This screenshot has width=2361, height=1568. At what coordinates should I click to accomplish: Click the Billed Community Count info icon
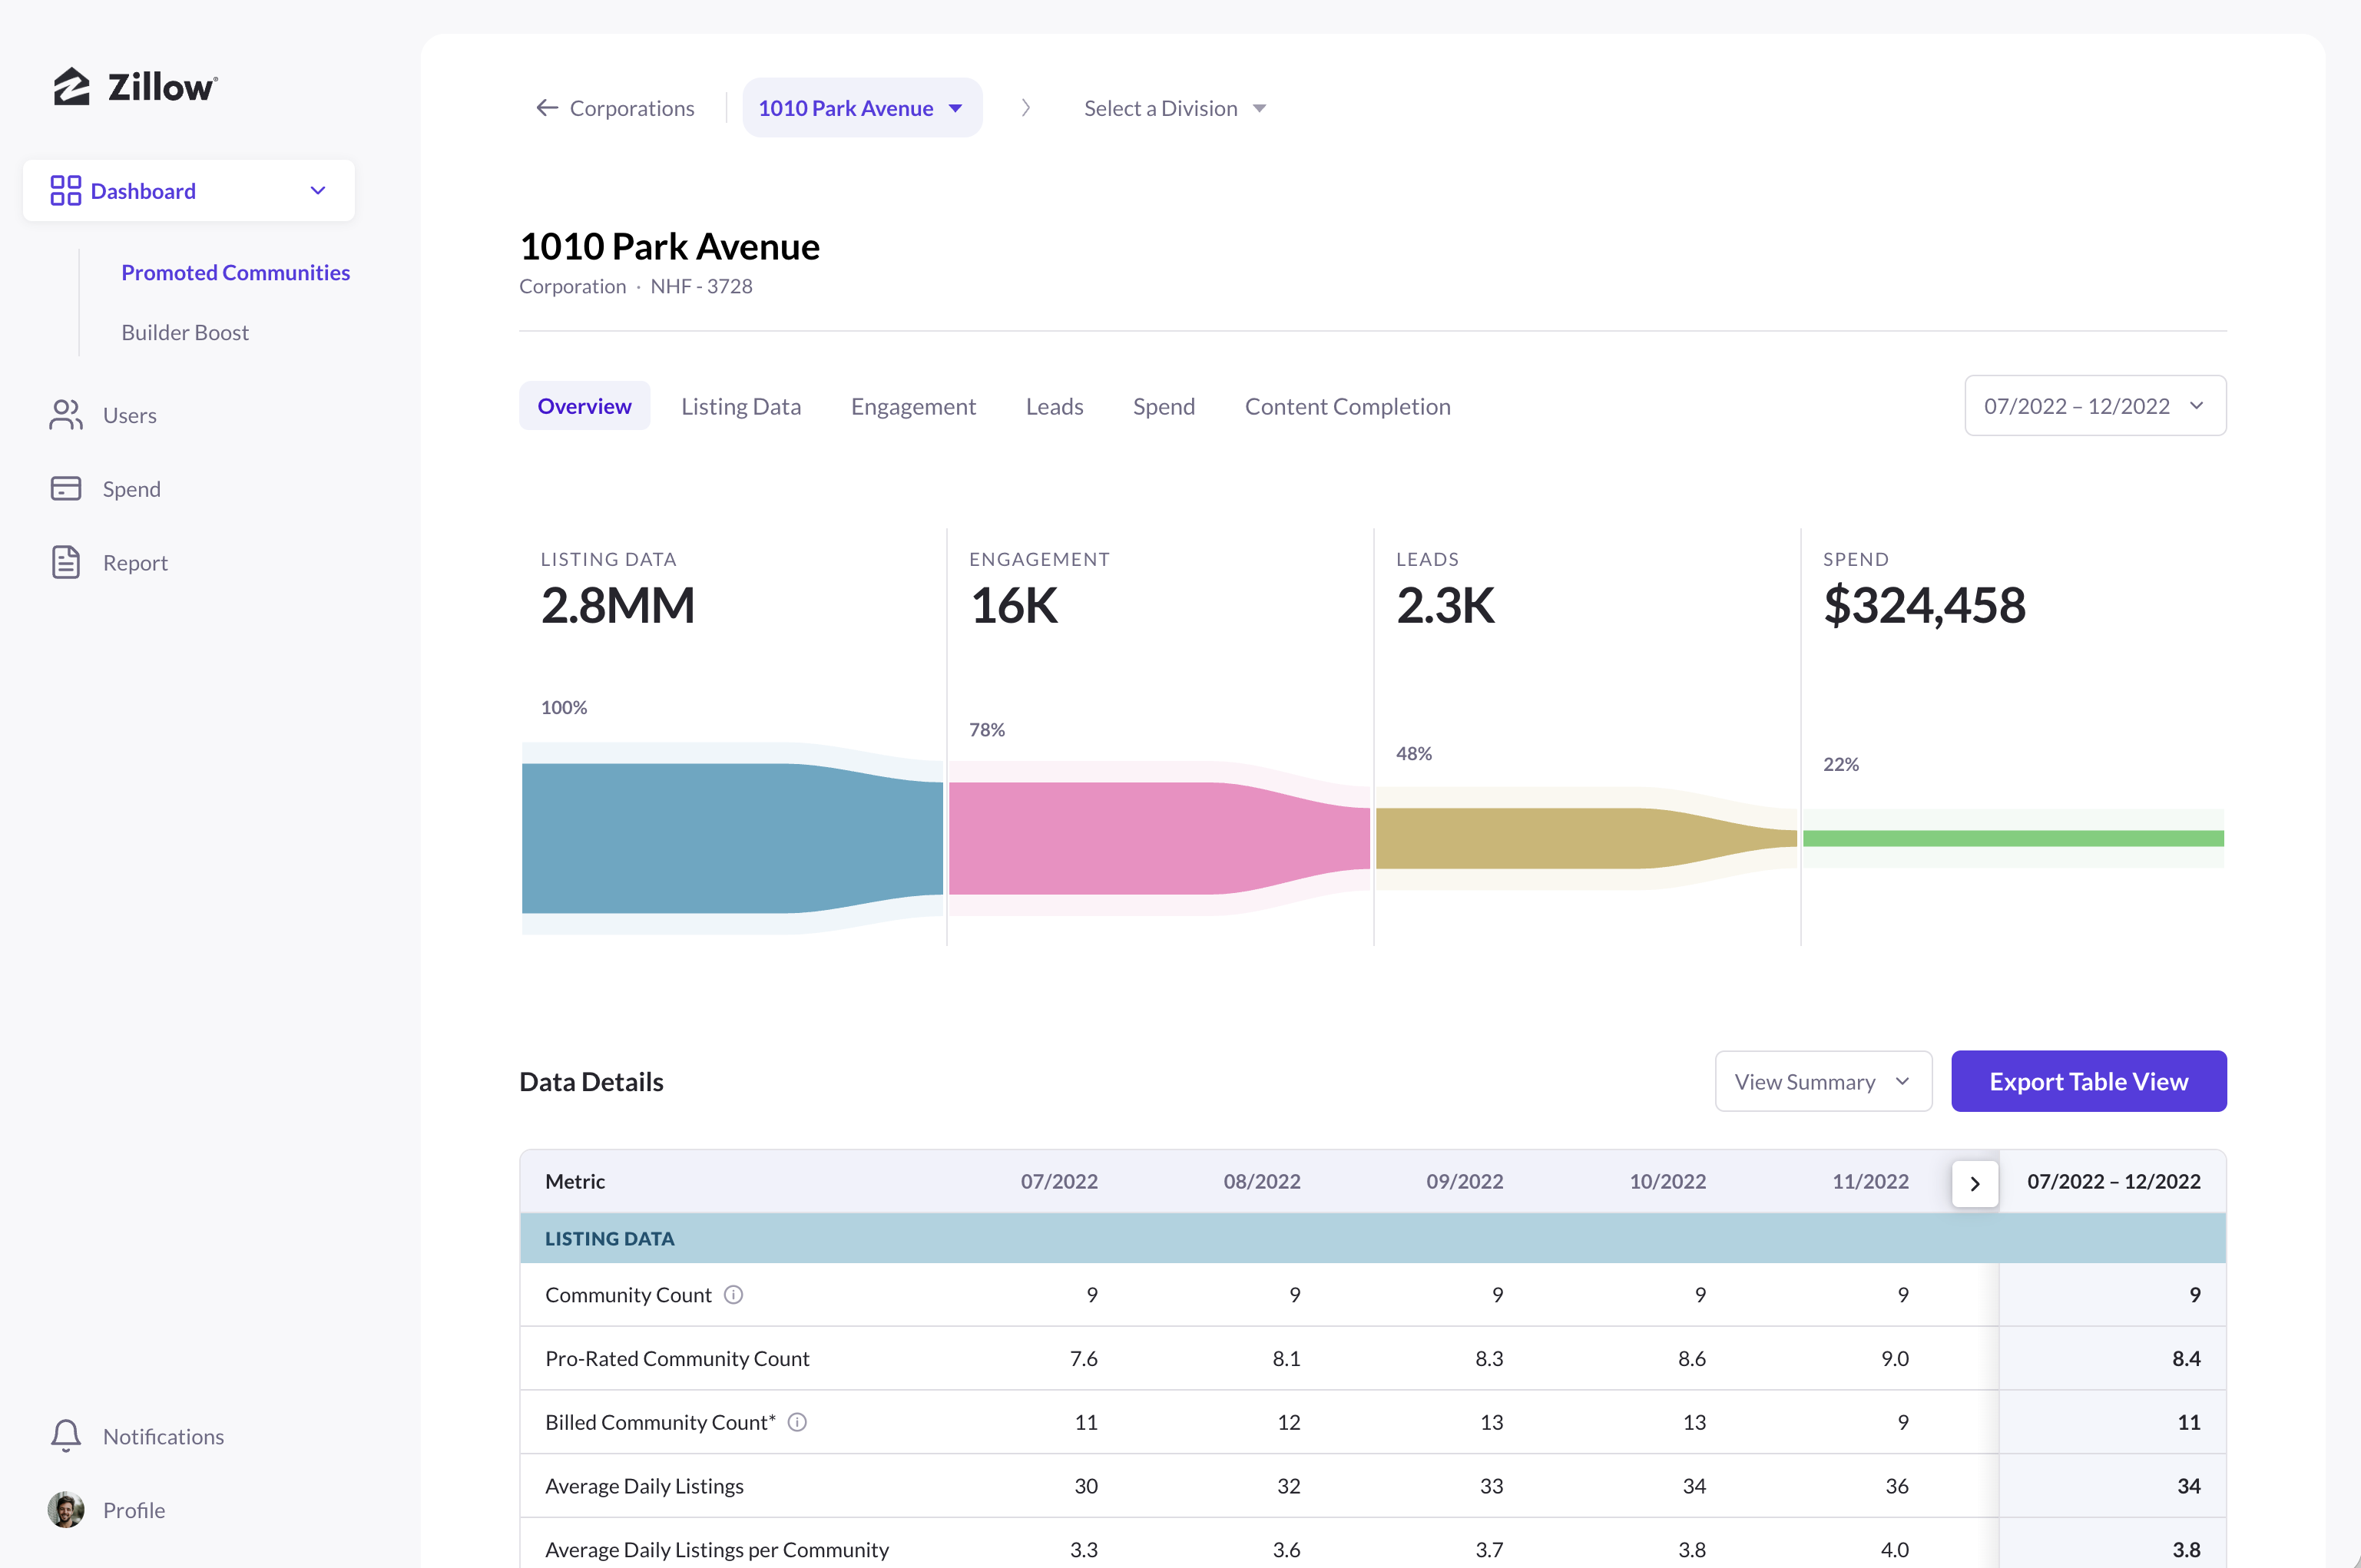(797, 1421)
